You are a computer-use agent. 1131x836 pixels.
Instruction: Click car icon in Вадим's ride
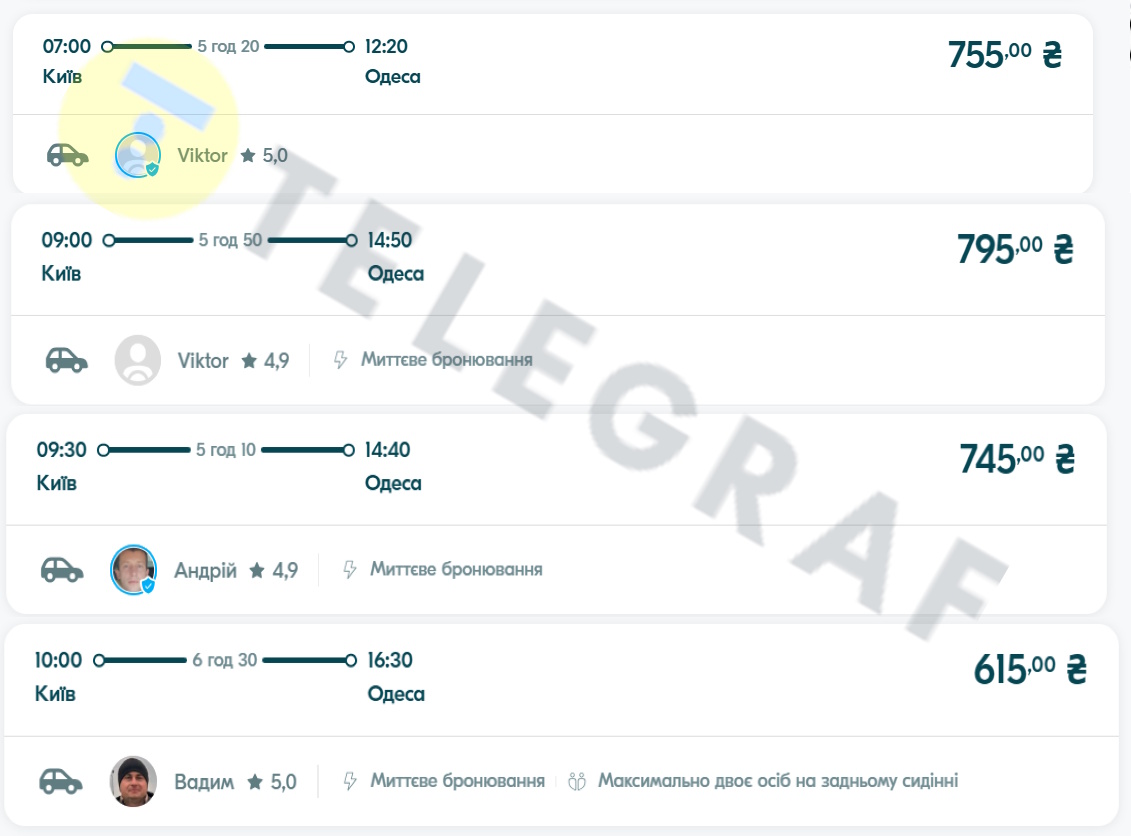tap(60, 781)
